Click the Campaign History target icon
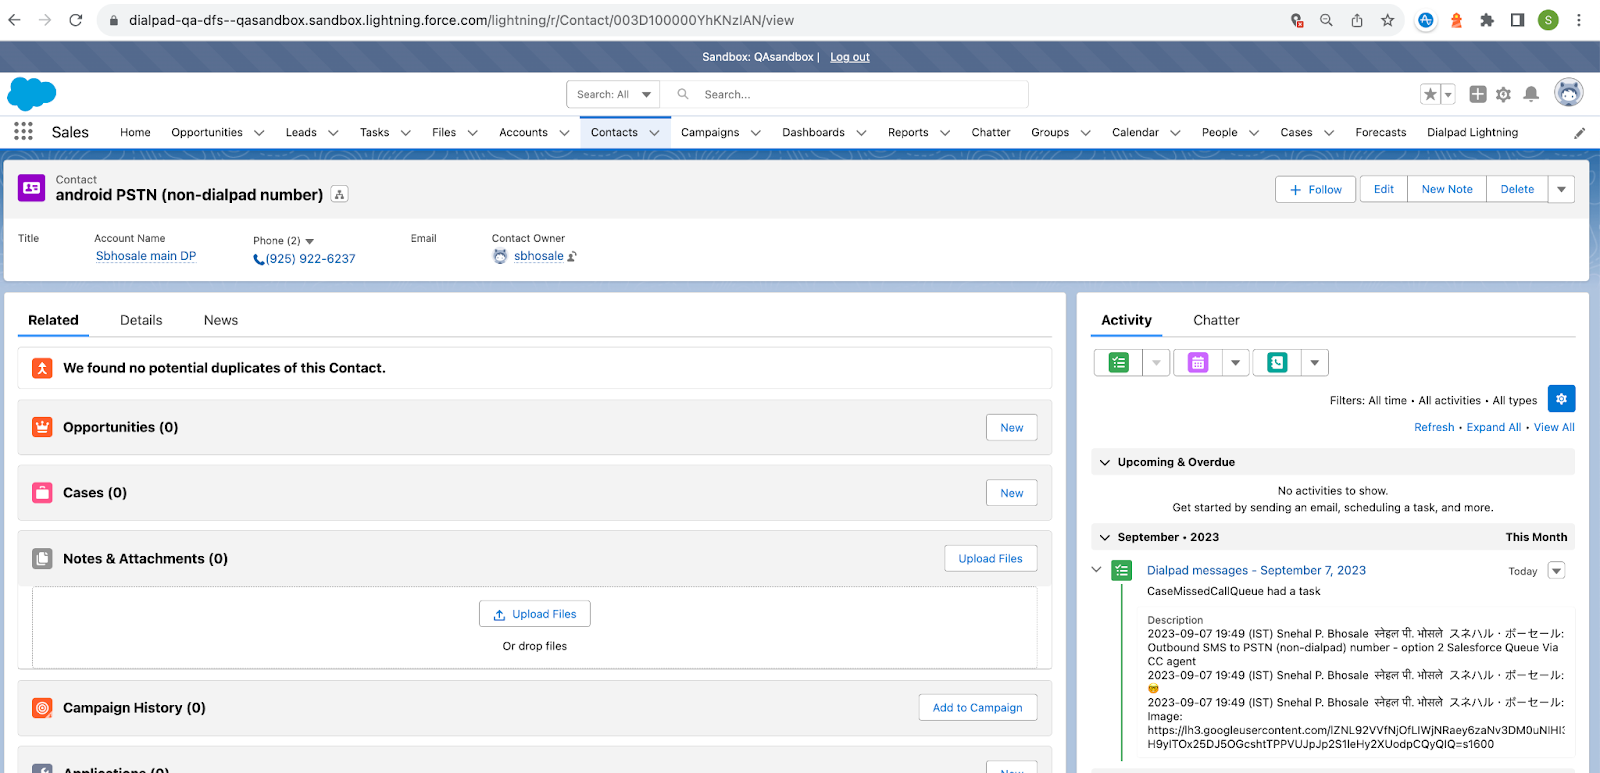The image size is (1600, 773). click(x=42, y=708)
